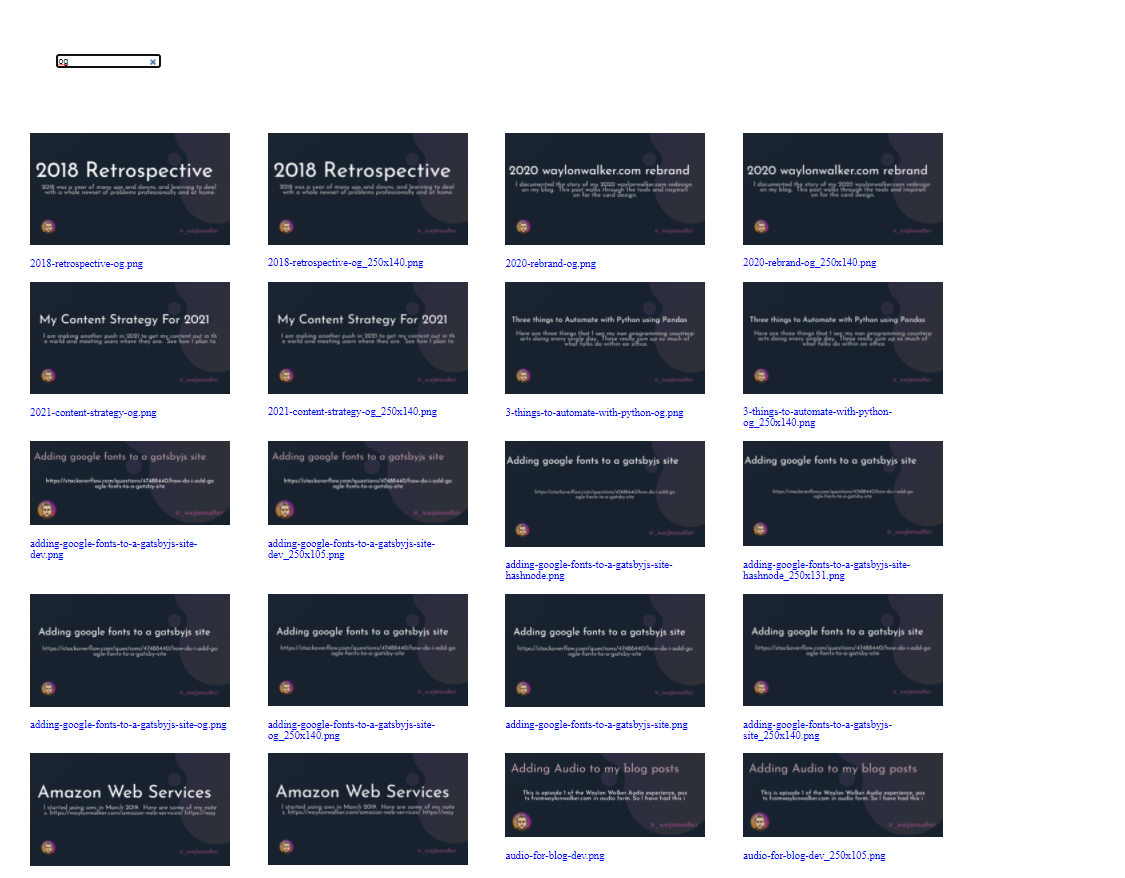Open the 2018-retrospective-og_250x140.png link

coord(345,263)
